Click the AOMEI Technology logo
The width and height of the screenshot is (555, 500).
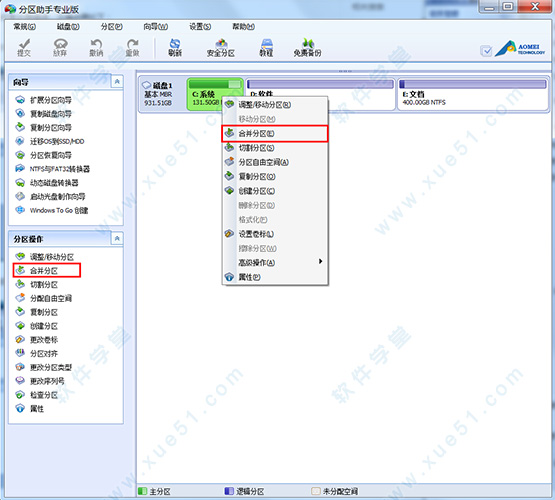pos(520,49)
